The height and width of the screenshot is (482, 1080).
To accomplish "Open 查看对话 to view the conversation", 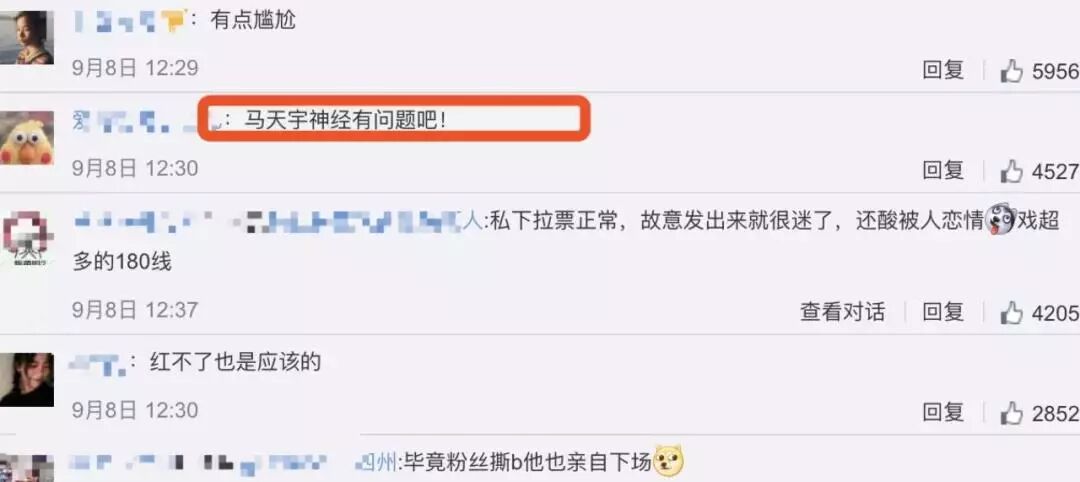I will (842, 313).
